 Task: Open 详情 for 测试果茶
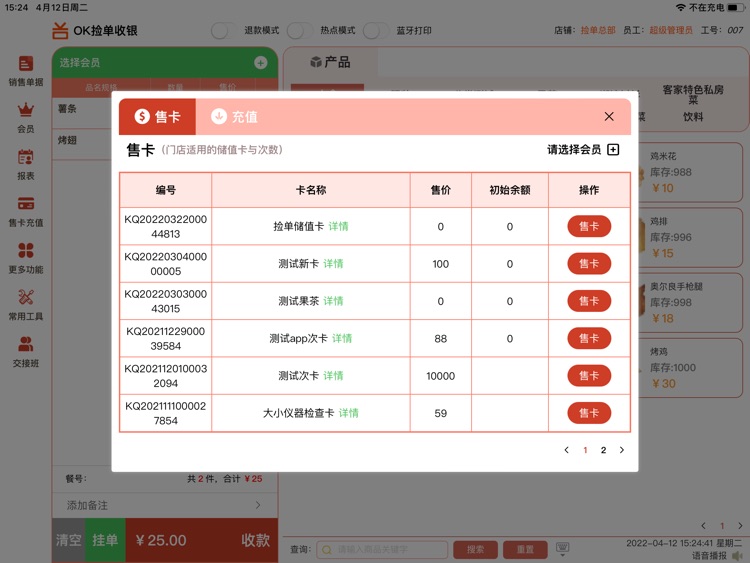click(333, 301)
